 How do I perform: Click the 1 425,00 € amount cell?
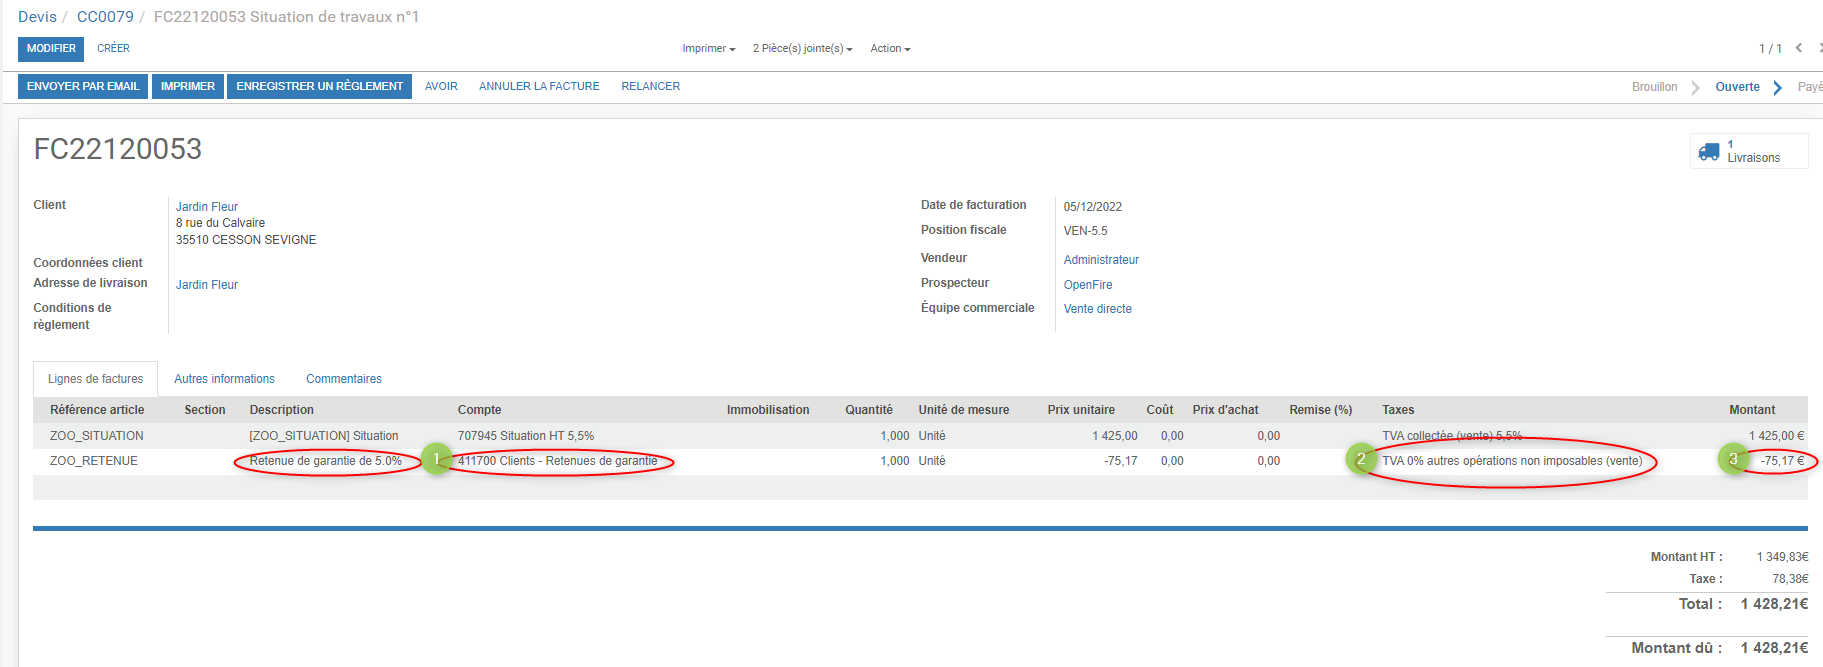click(x=1776, y=436)
